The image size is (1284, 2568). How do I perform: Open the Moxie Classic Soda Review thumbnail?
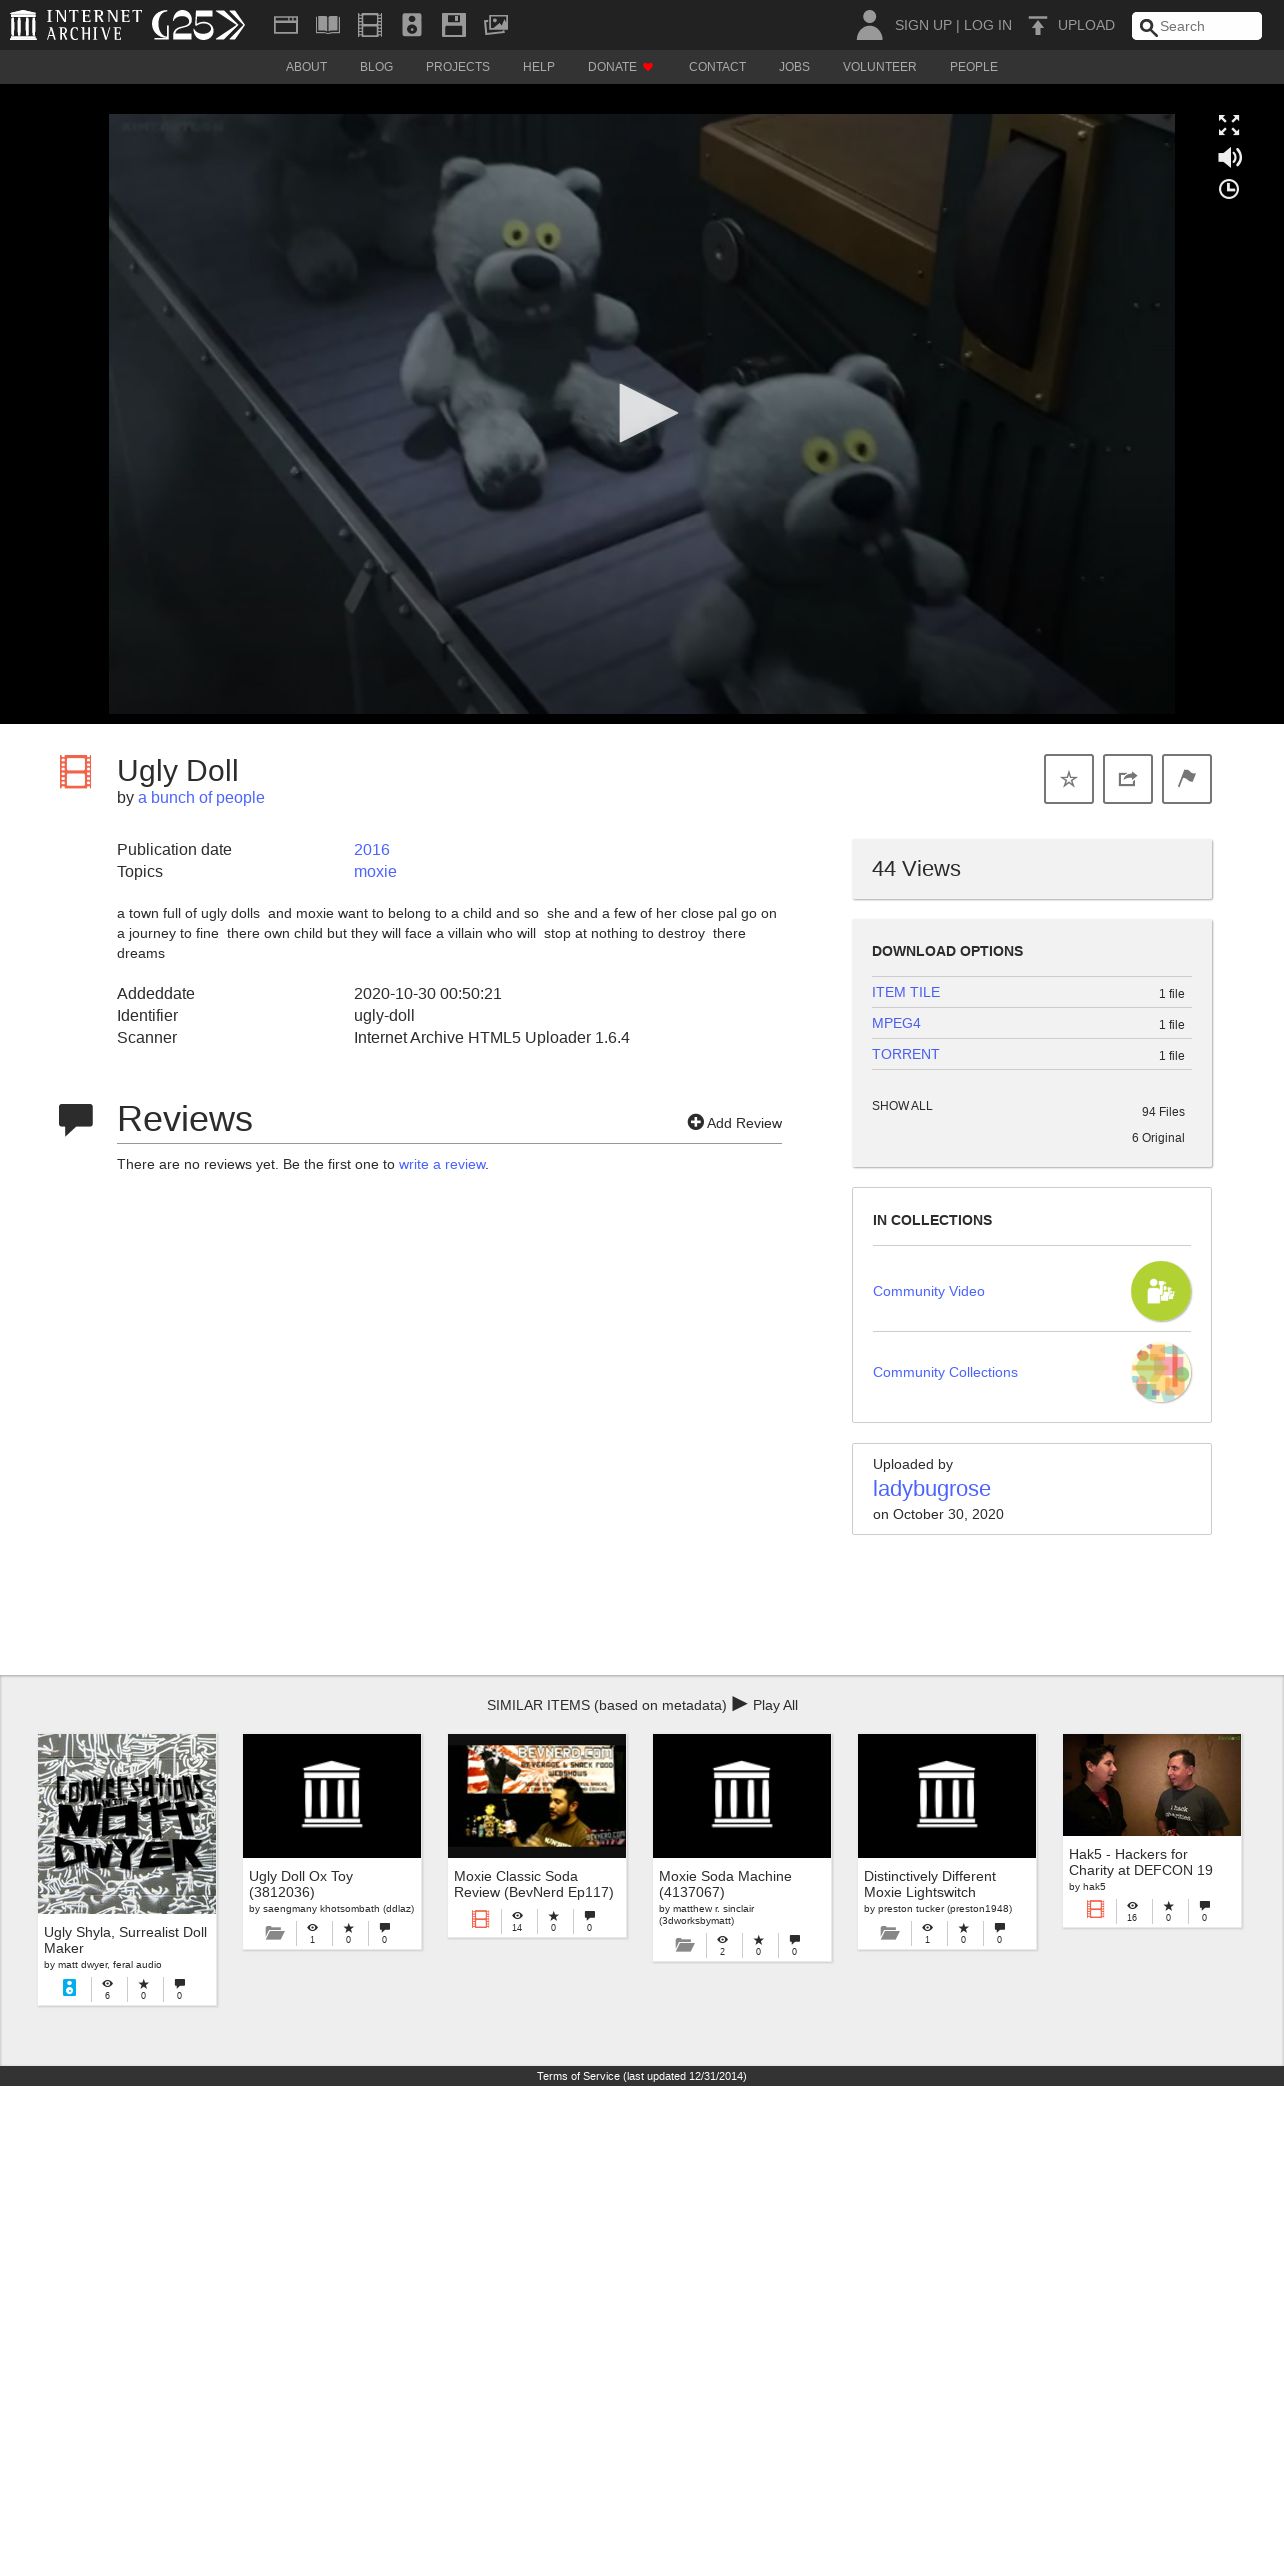pyautogui.click(x=537, y=1796)
